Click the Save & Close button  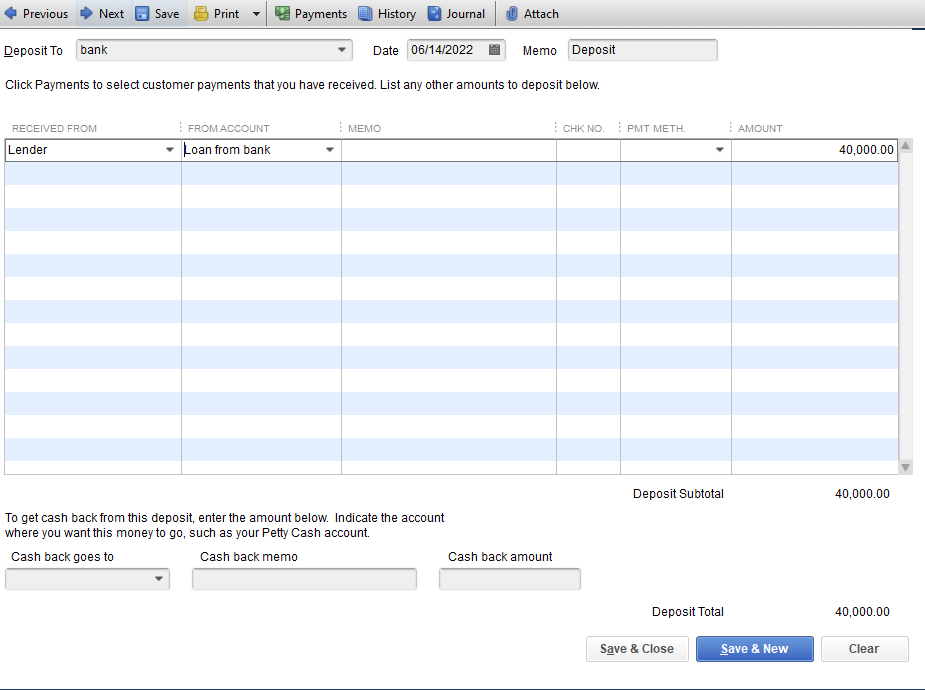click(x=637, y=649)
